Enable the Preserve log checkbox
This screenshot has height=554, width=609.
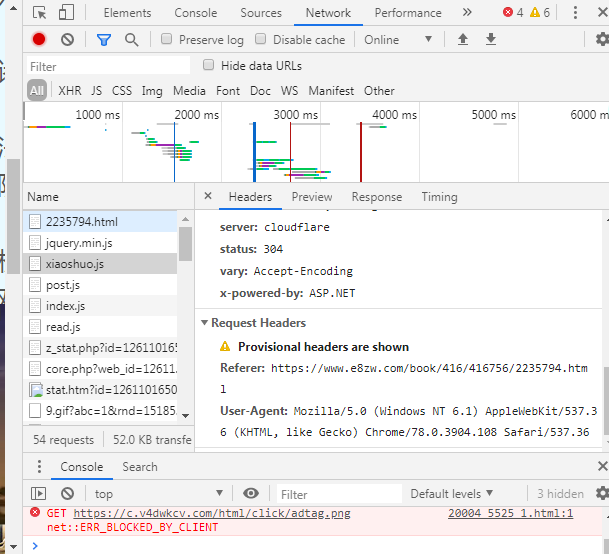pos(167,39)
